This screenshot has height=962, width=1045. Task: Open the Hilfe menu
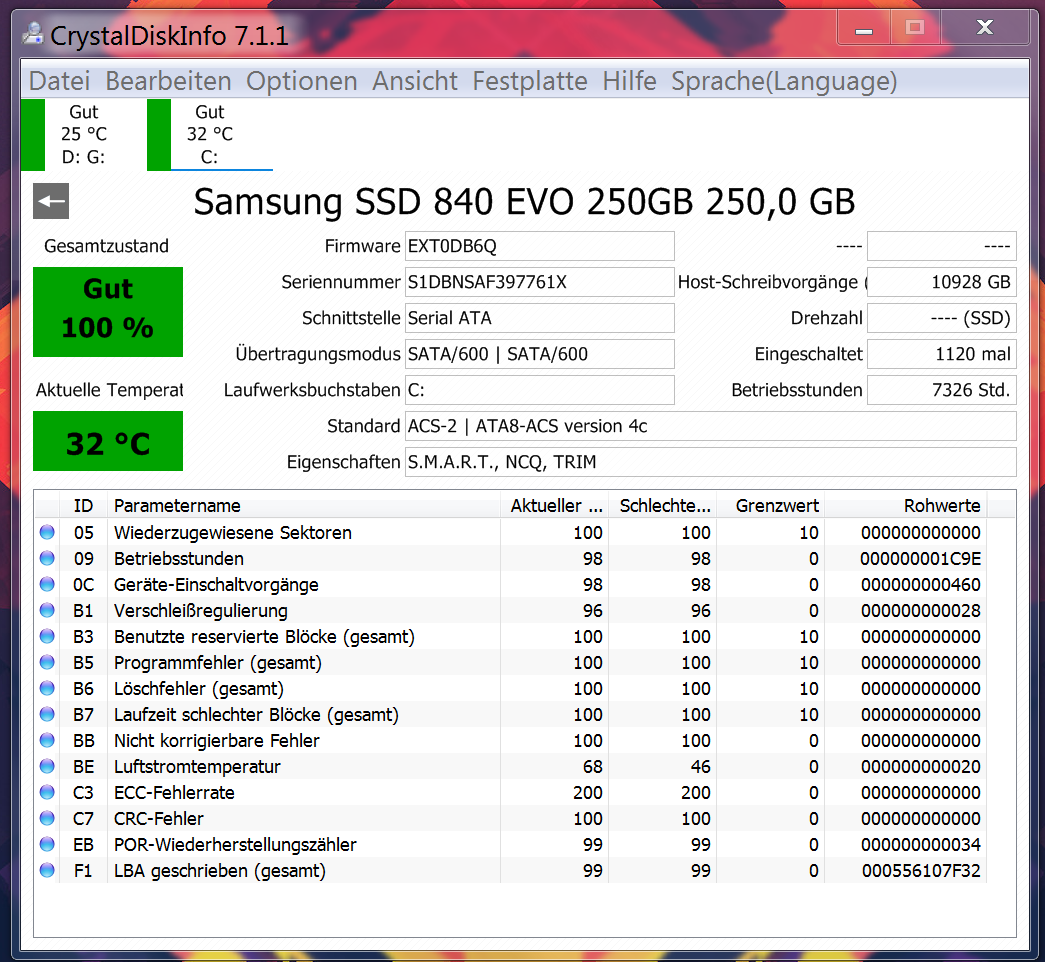629,81
